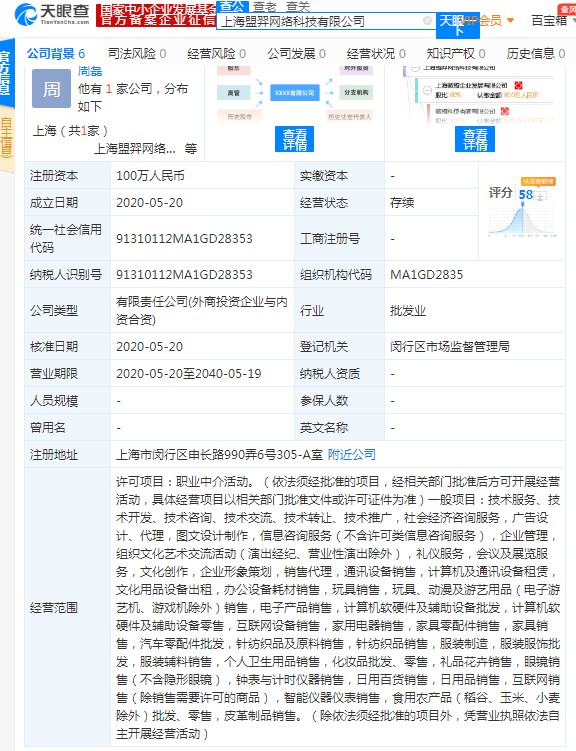The width and height of the screenshot is (576, 751).
Task: Click the score distribution chart
Action: pos(522,222)
